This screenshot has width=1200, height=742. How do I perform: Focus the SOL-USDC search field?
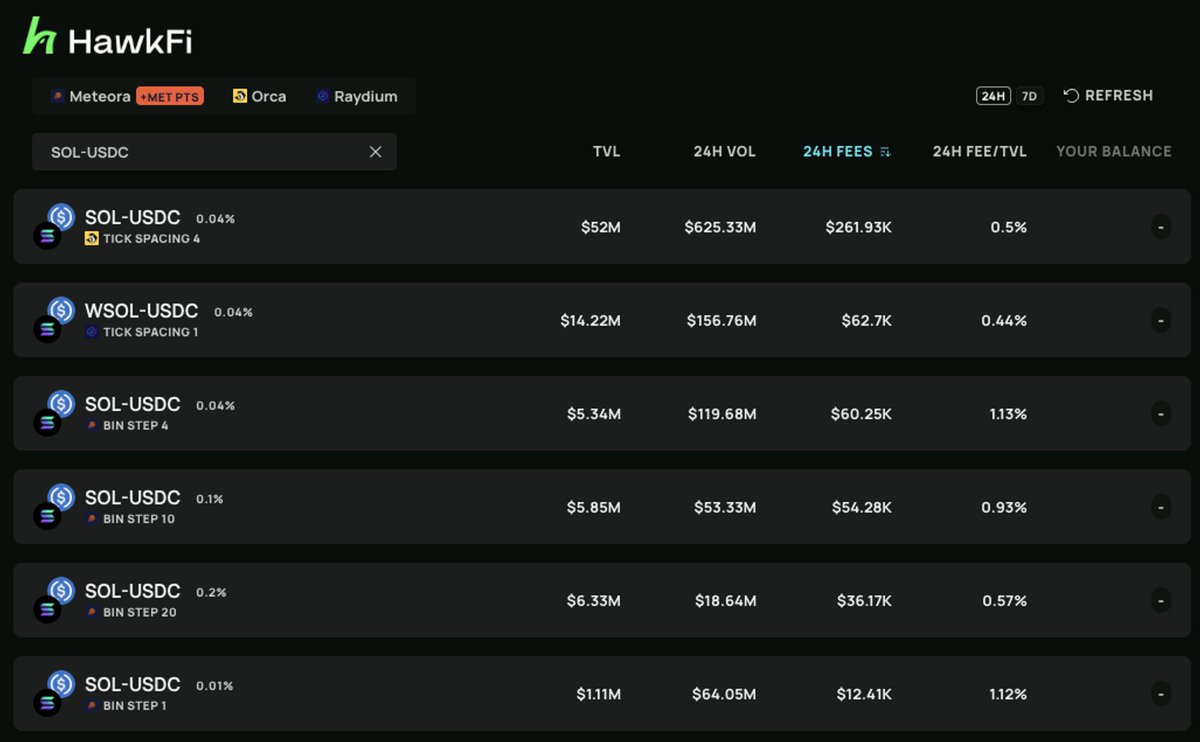[x=214, y=152]
